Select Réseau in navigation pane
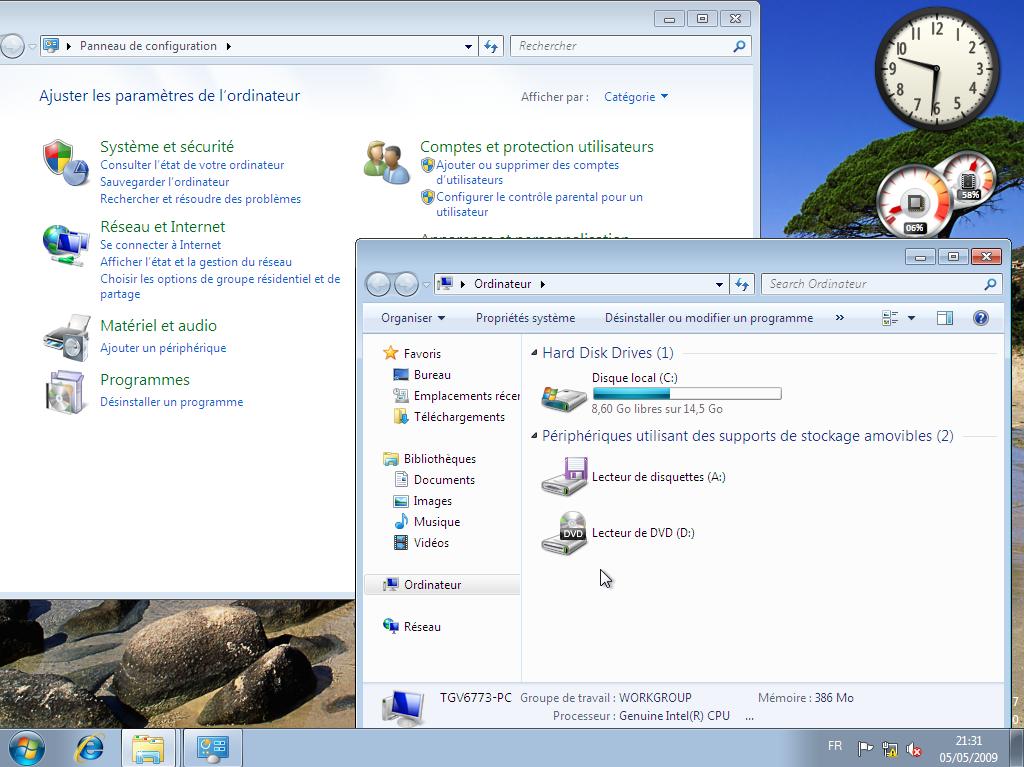This screenshot has width=1024, height=767. pos(422,627)
